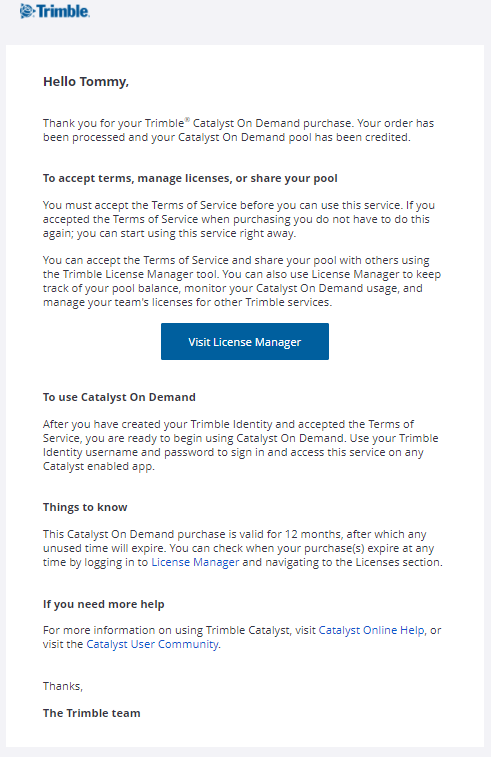Click the 'The Trimble team' signature
Viewport: 491px width, 757px height.
point(92,713)
